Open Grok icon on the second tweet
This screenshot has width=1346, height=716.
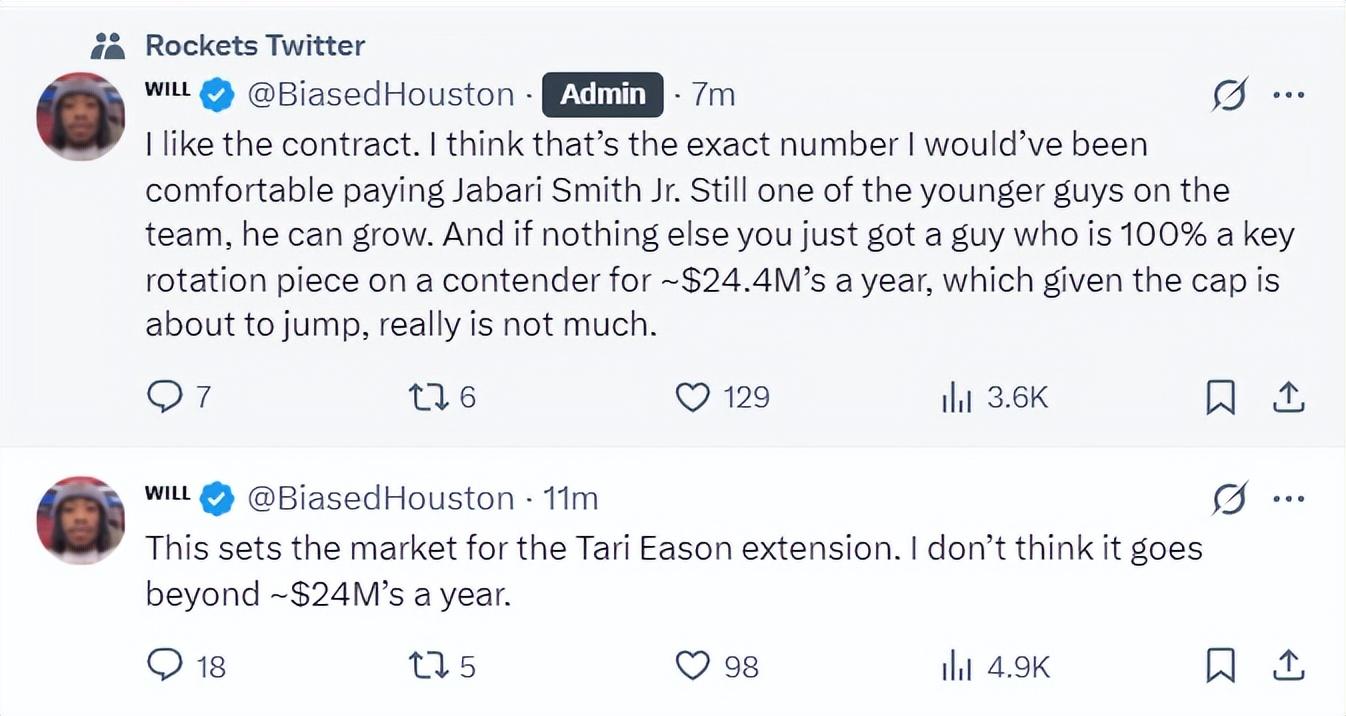click(1228, 498)
